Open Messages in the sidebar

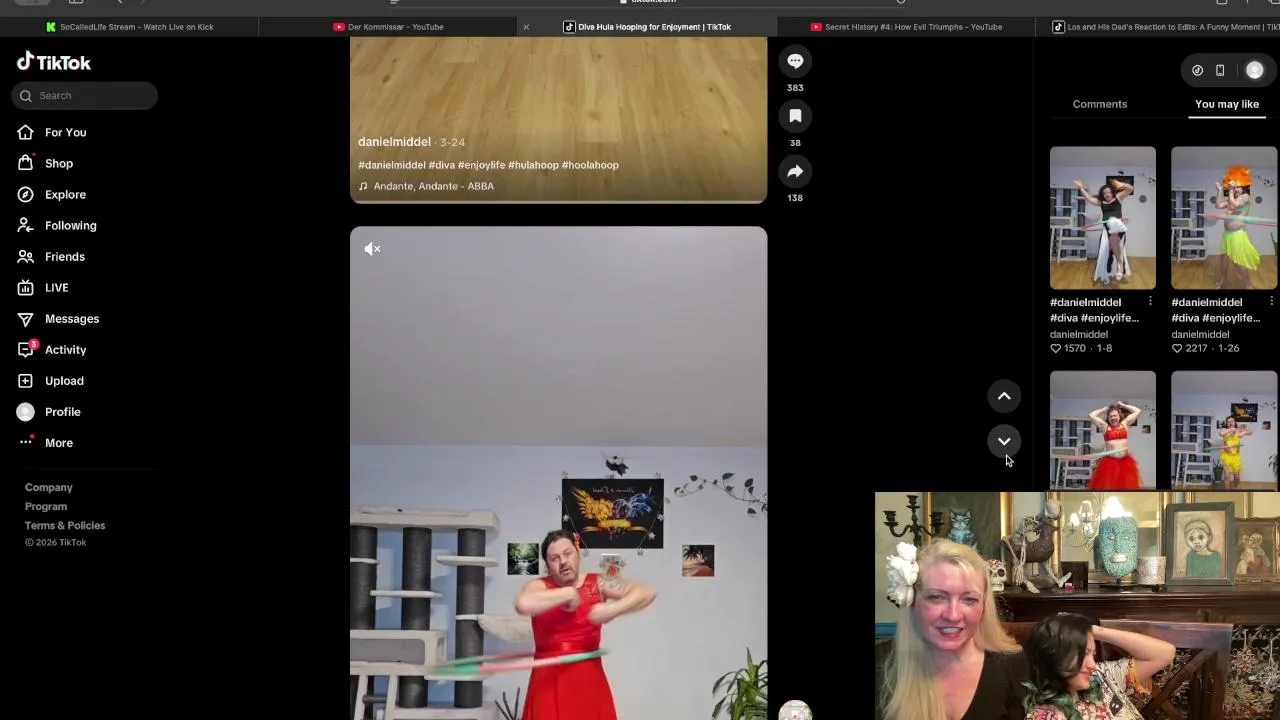pyautogui.click(x=71, y=318)
